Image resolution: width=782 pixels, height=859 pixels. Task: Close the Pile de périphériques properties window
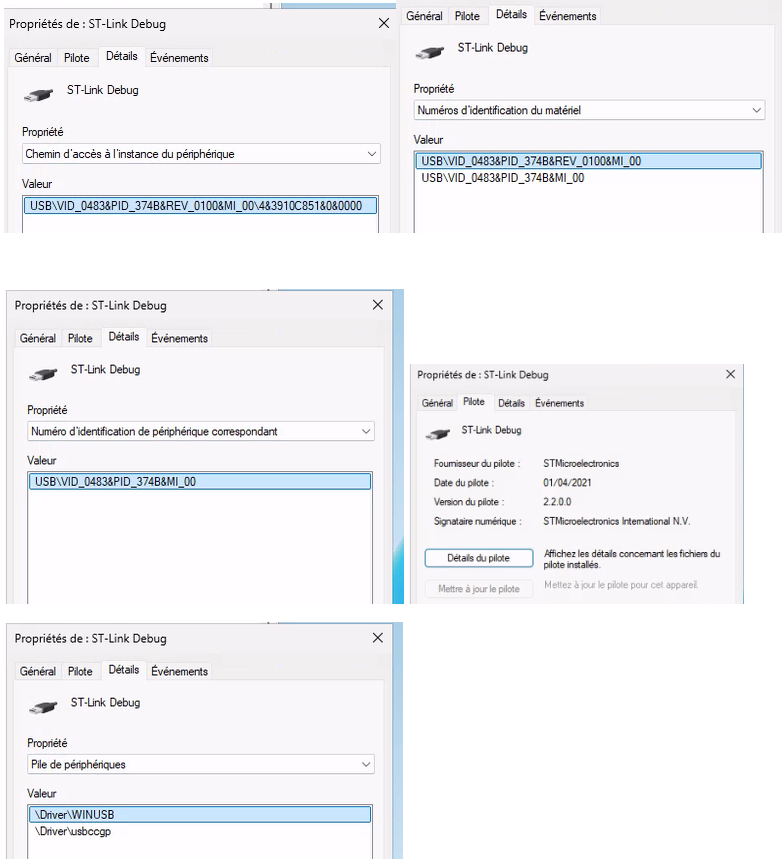click(x=378, y=638)
